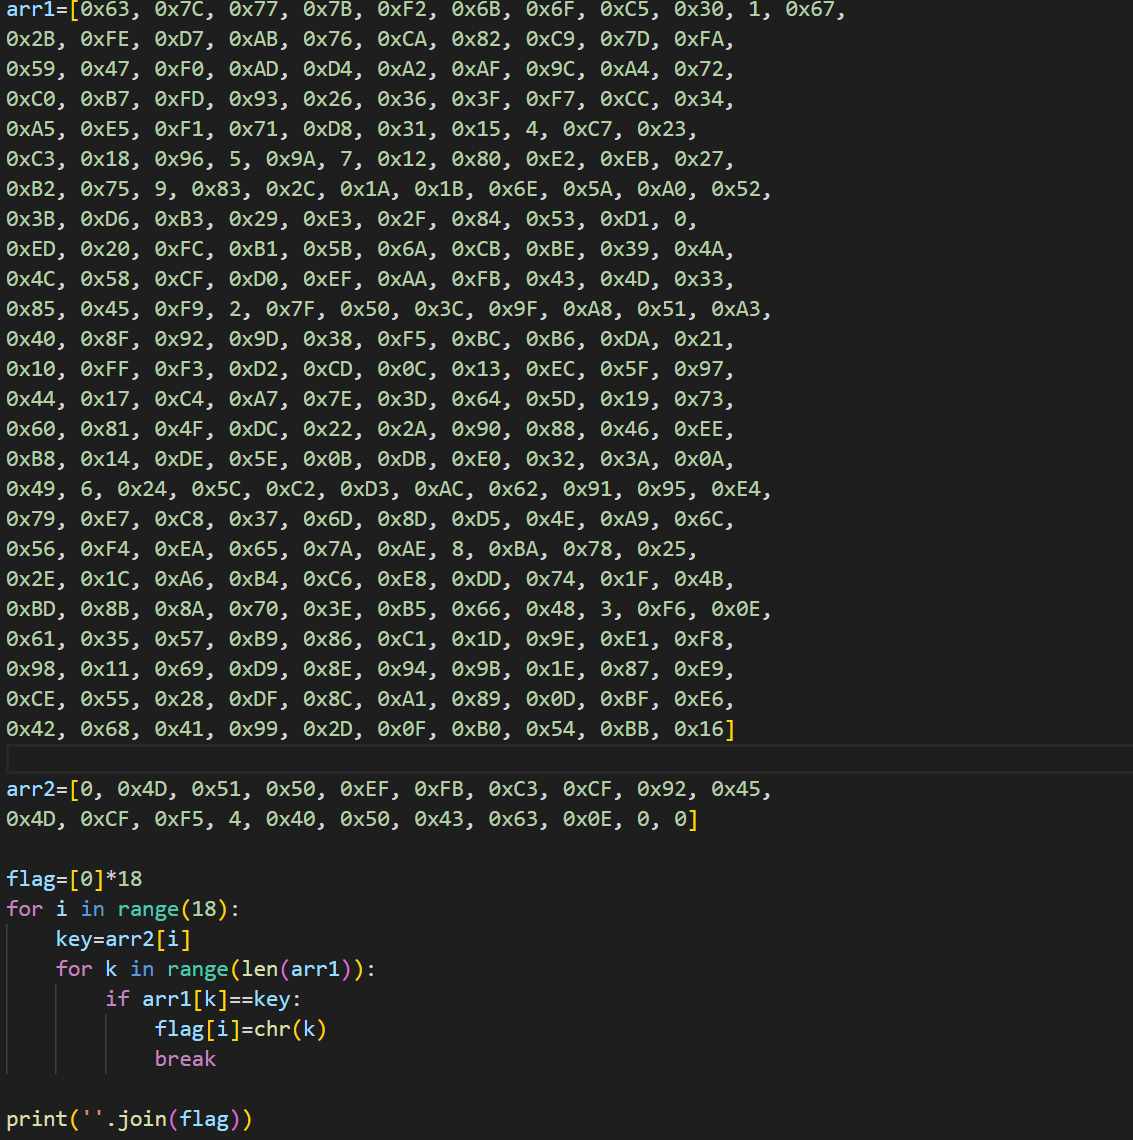Image resolution: width=1133 pixels, height=1140 pixels.
Task: Click the value 0xBD in arr1
Action: coord(31,609)
